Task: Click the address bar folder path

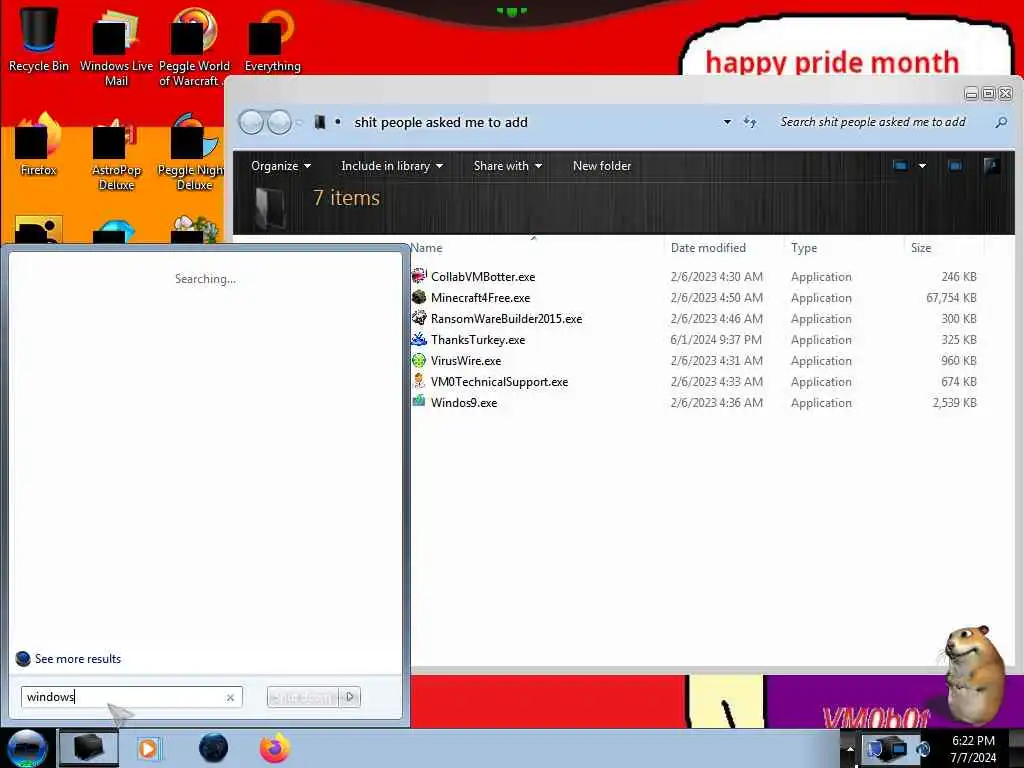Action: [441, 122]
